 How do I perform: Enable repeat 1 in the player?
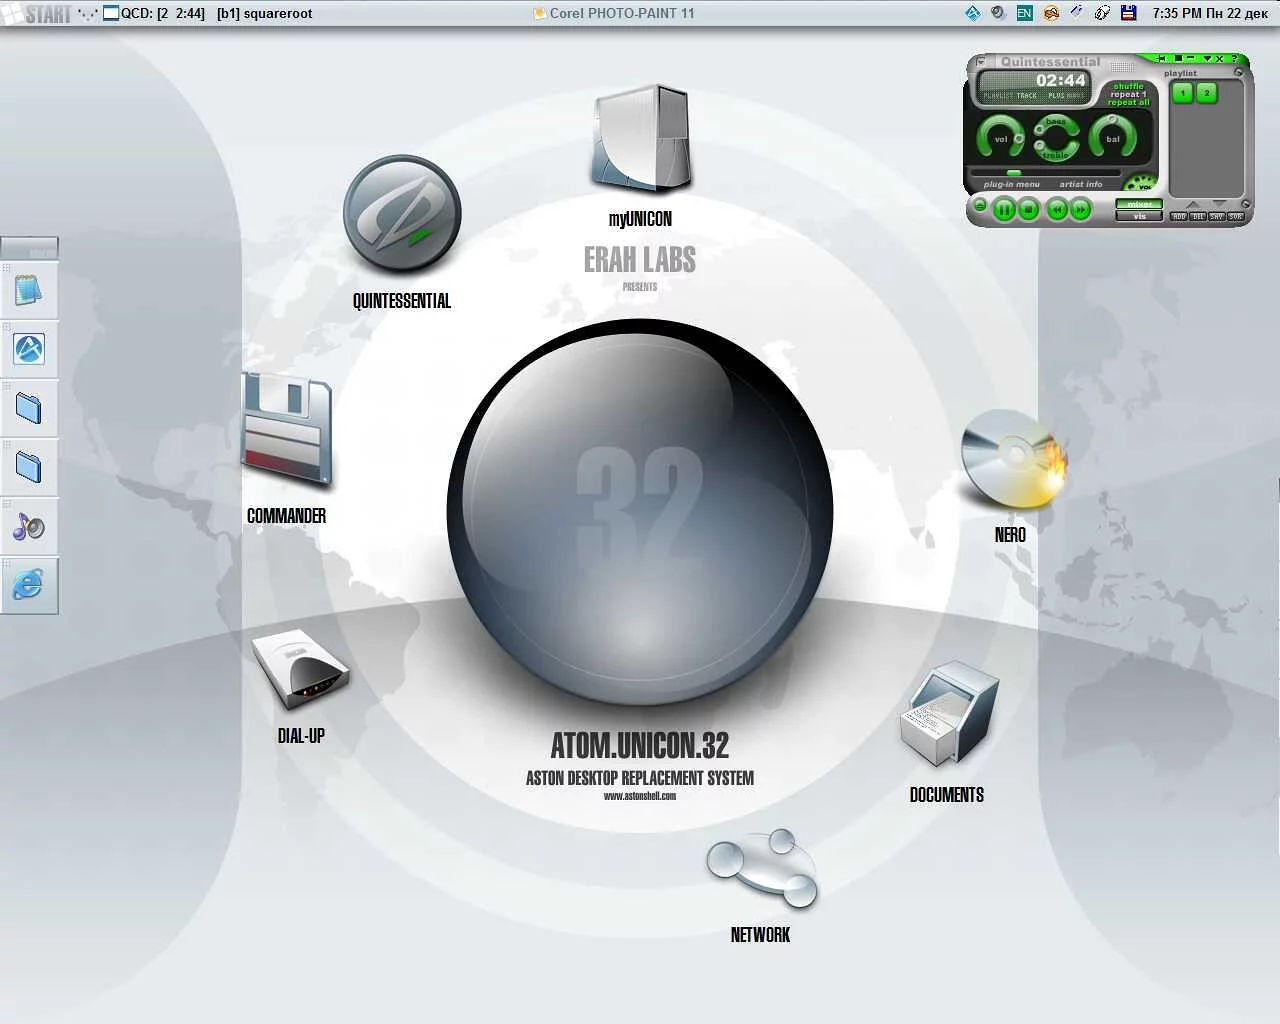click(1128, 94)
